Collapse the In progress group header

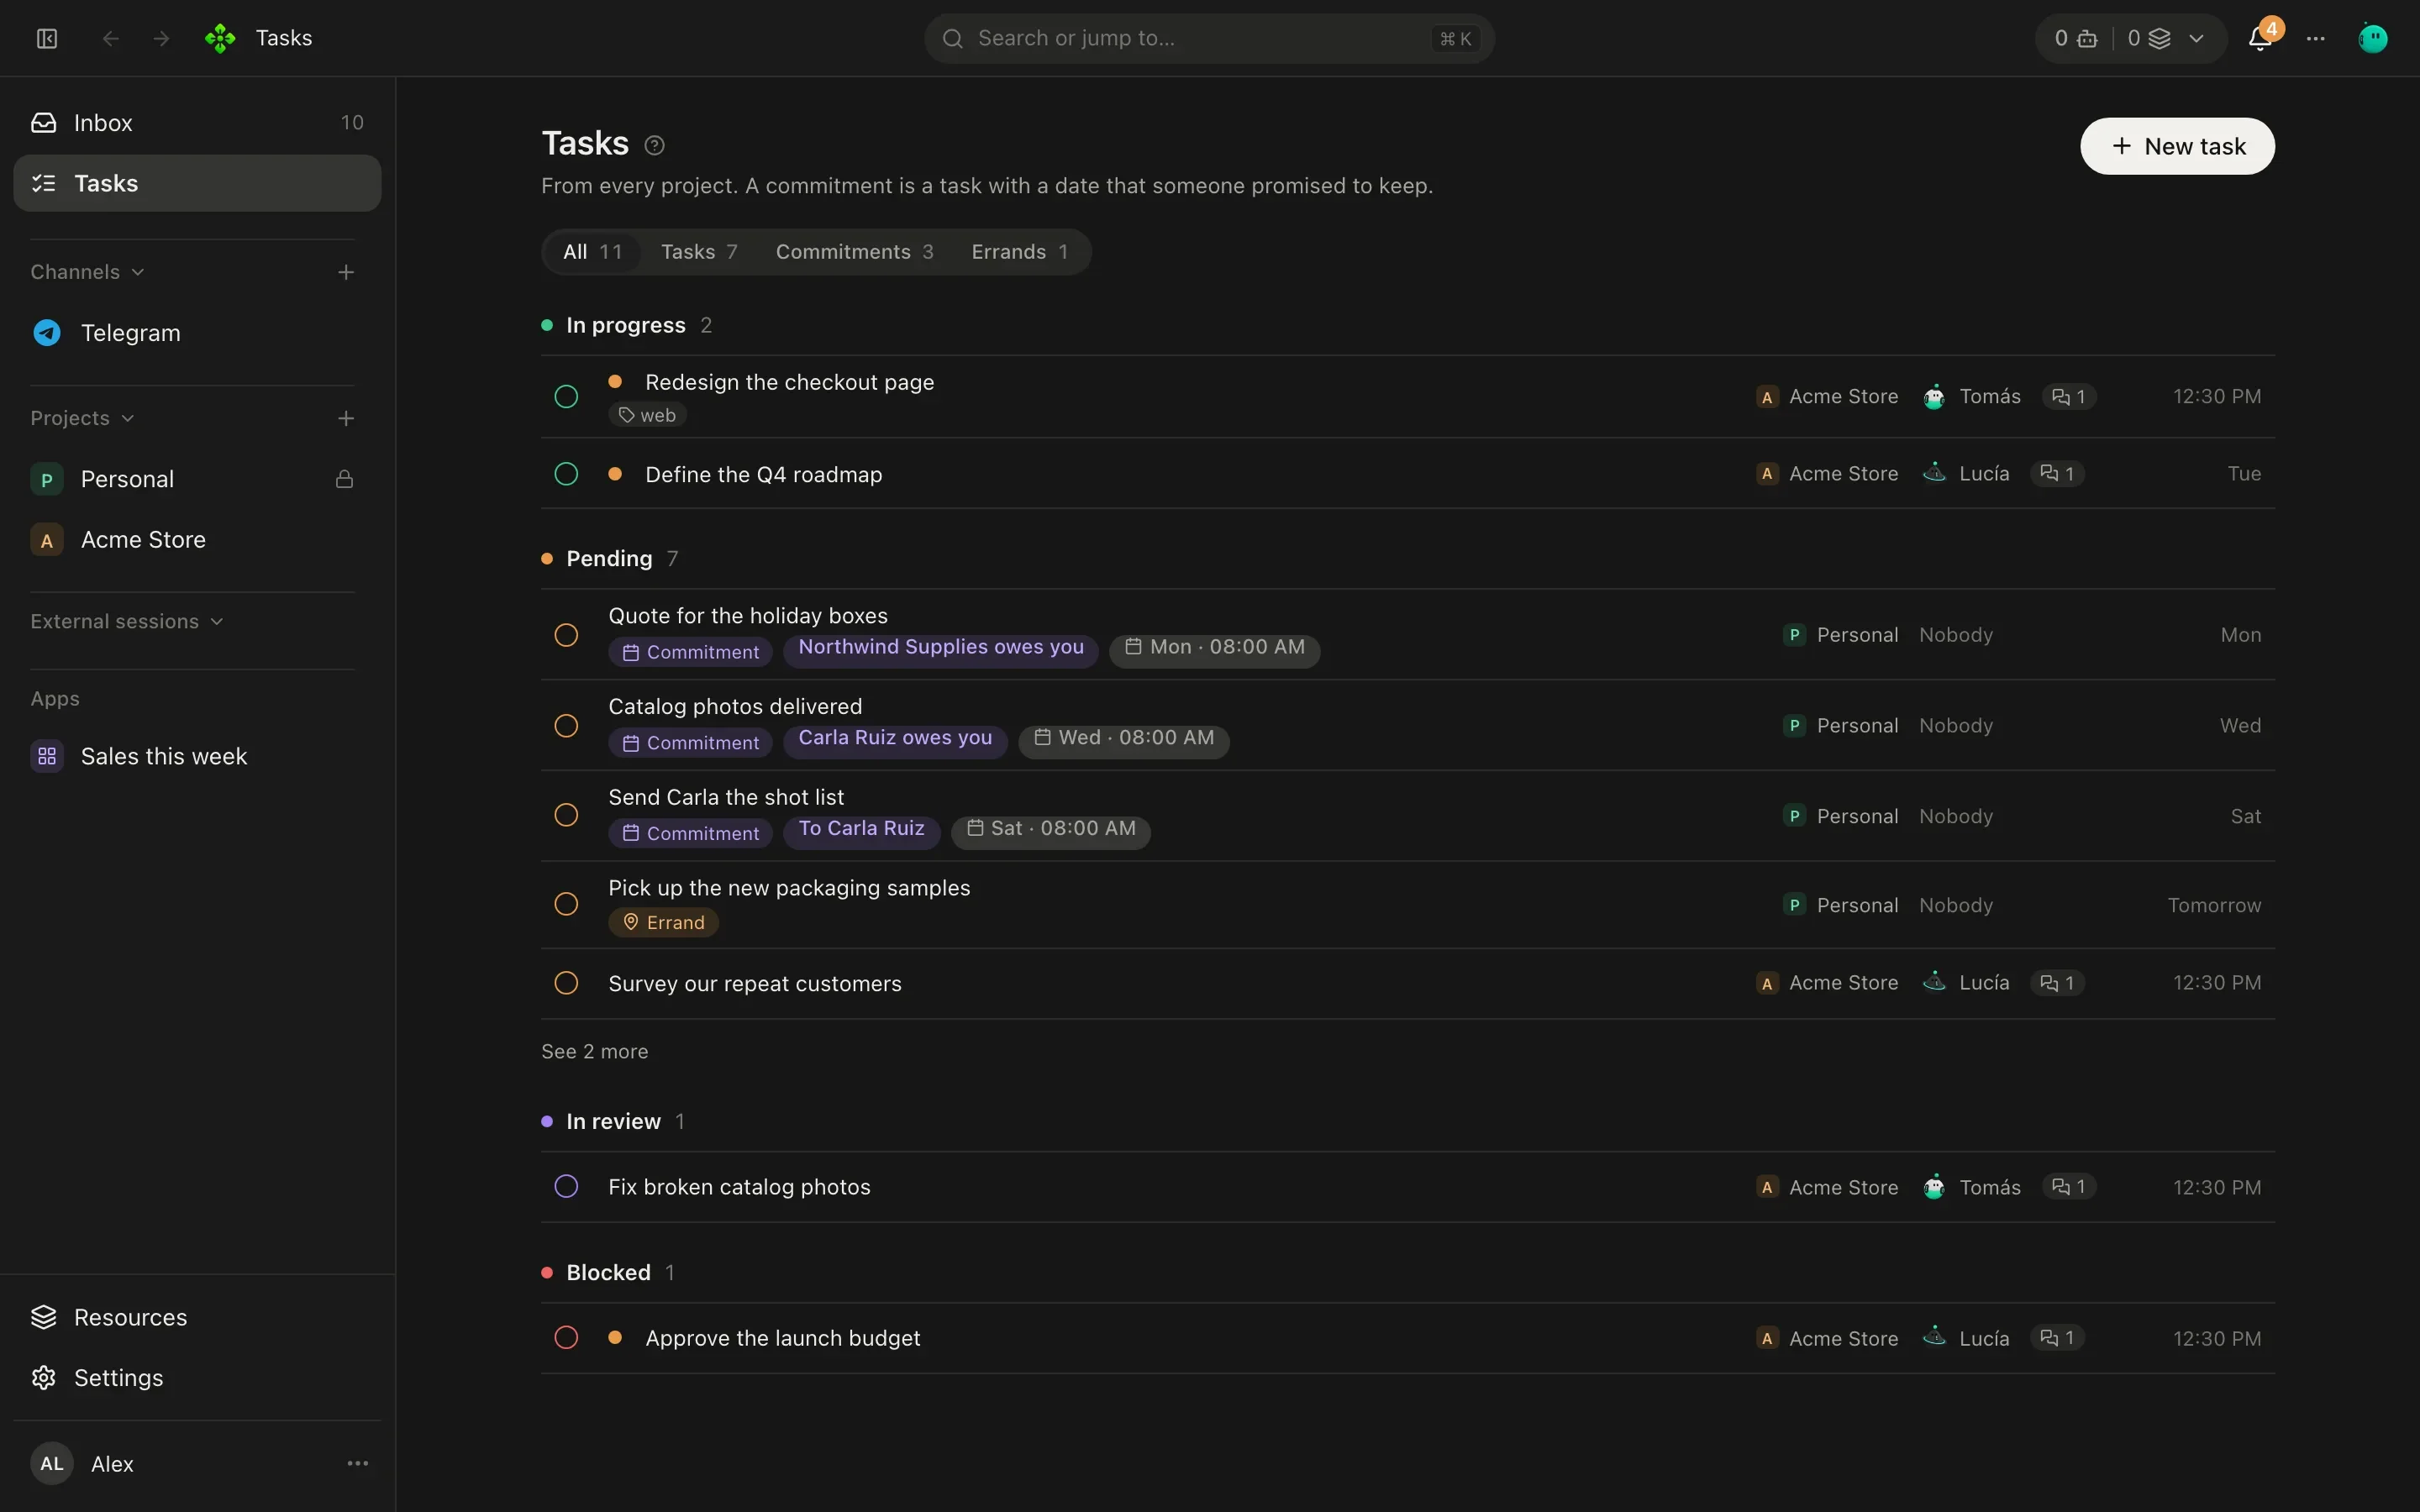(626, 325)
